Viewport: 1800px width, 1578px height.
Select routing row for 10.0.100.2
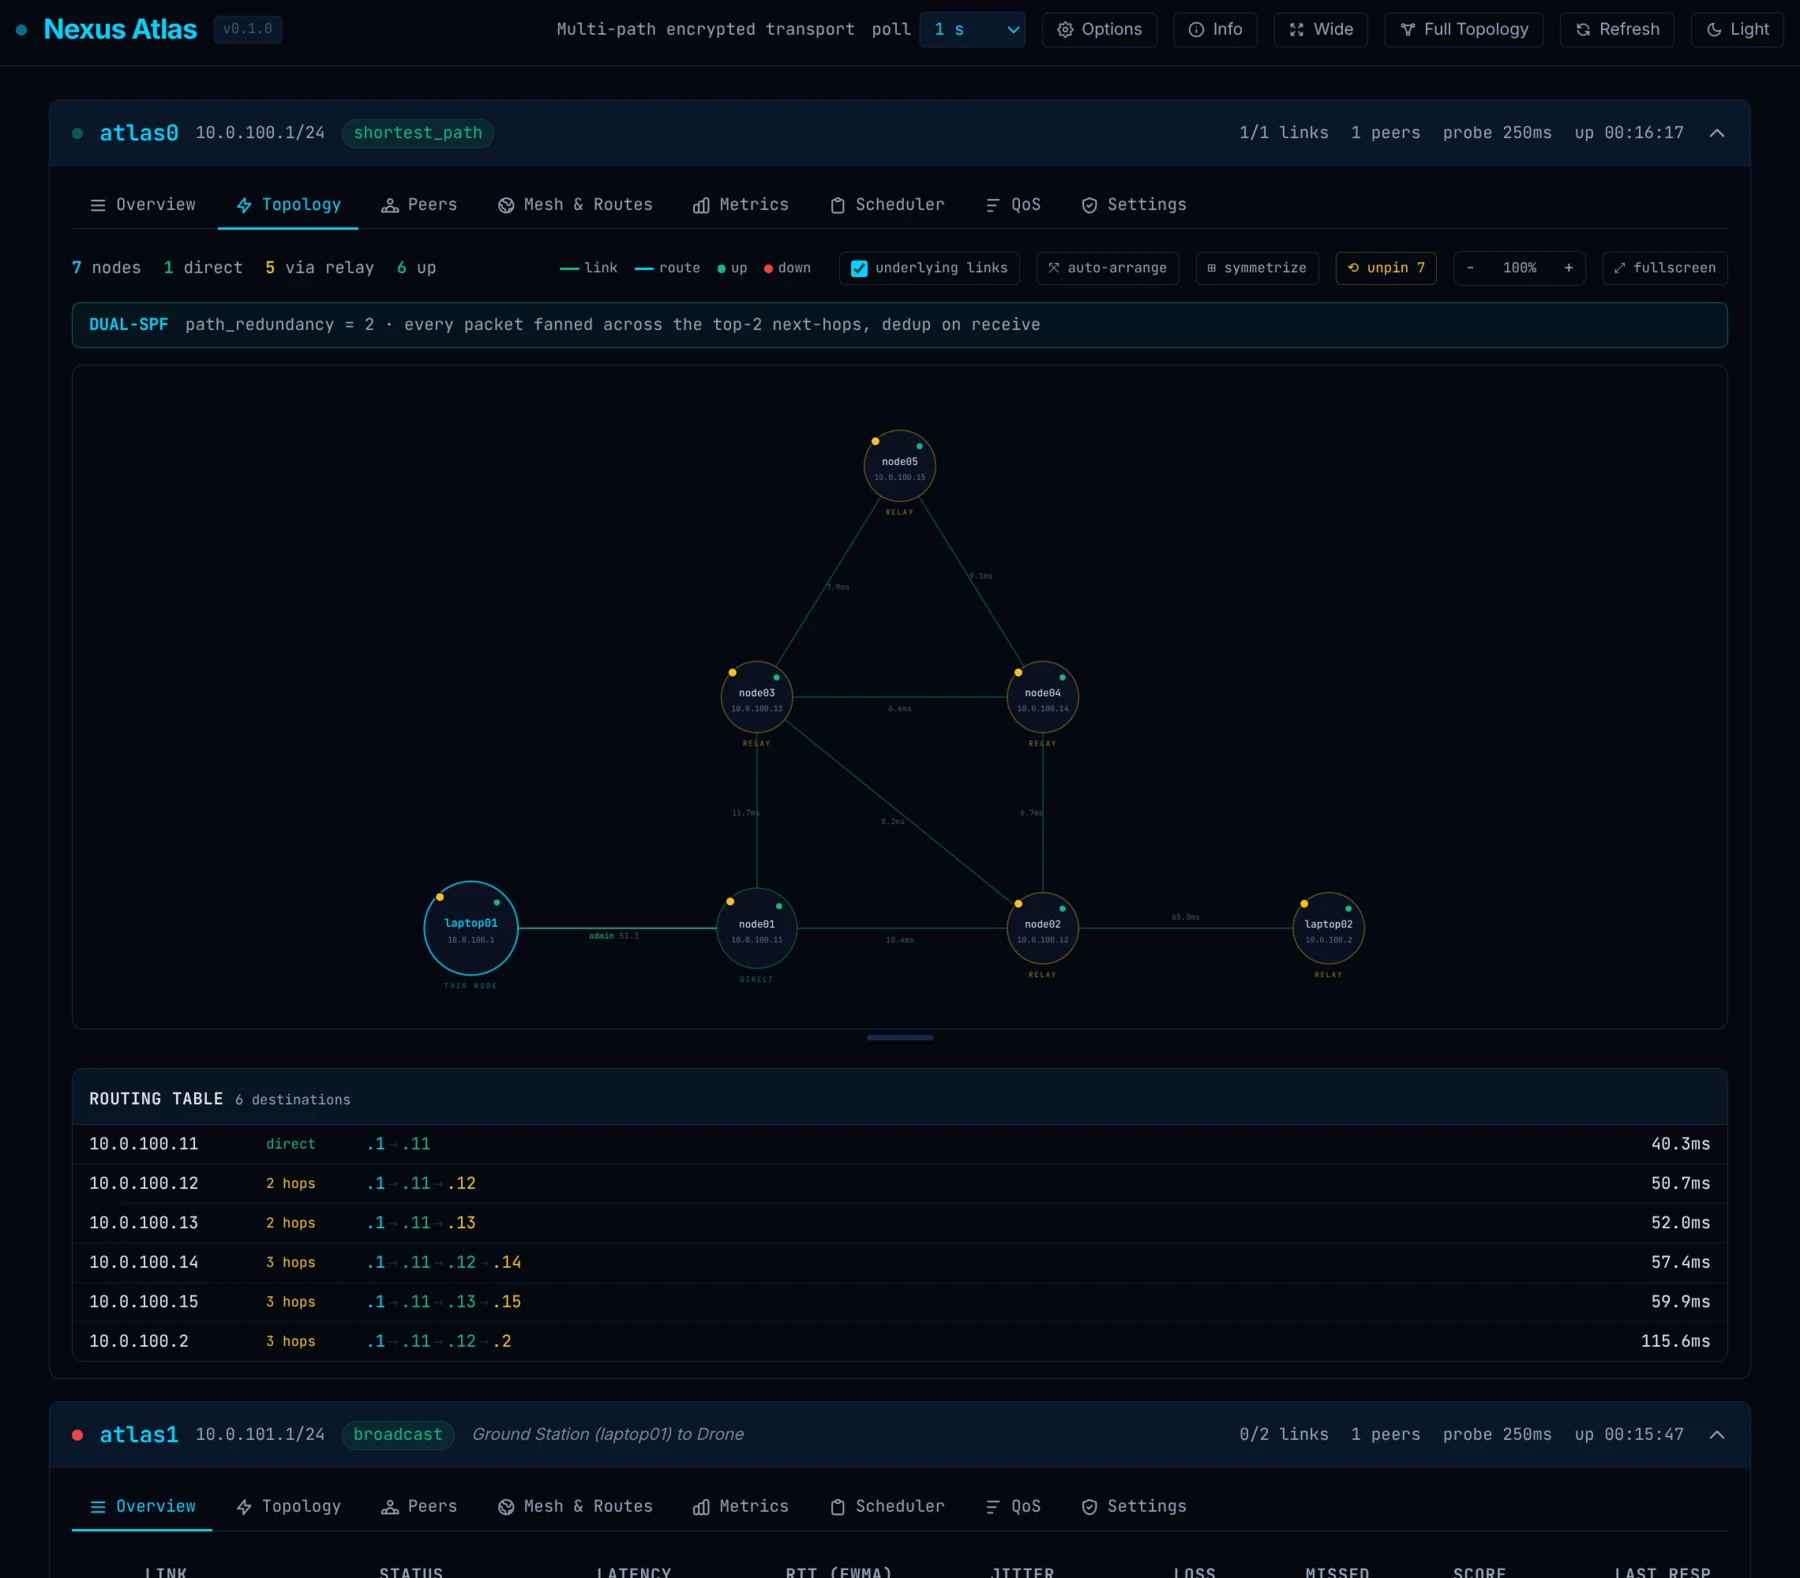coord(900,1342)
